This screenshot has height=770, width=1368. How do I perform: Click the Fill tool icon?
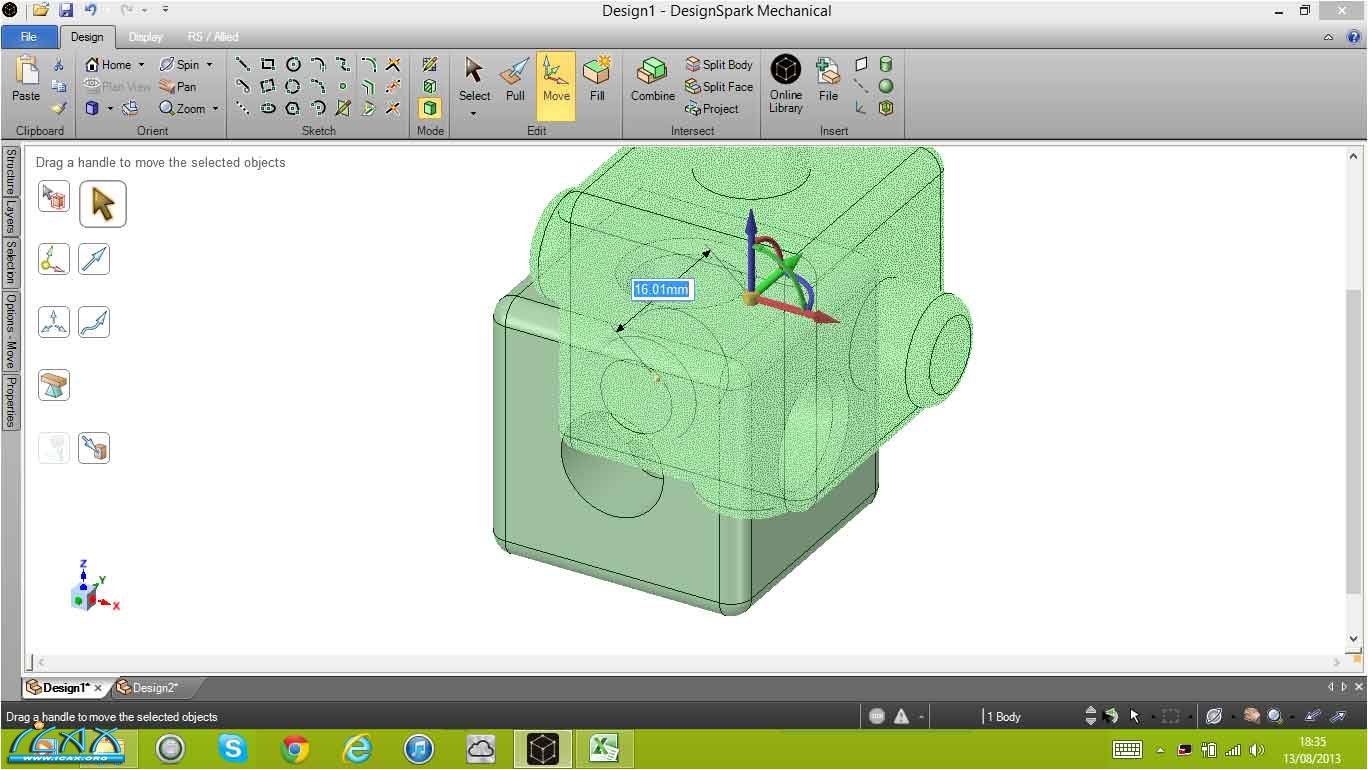pos(597,80)
